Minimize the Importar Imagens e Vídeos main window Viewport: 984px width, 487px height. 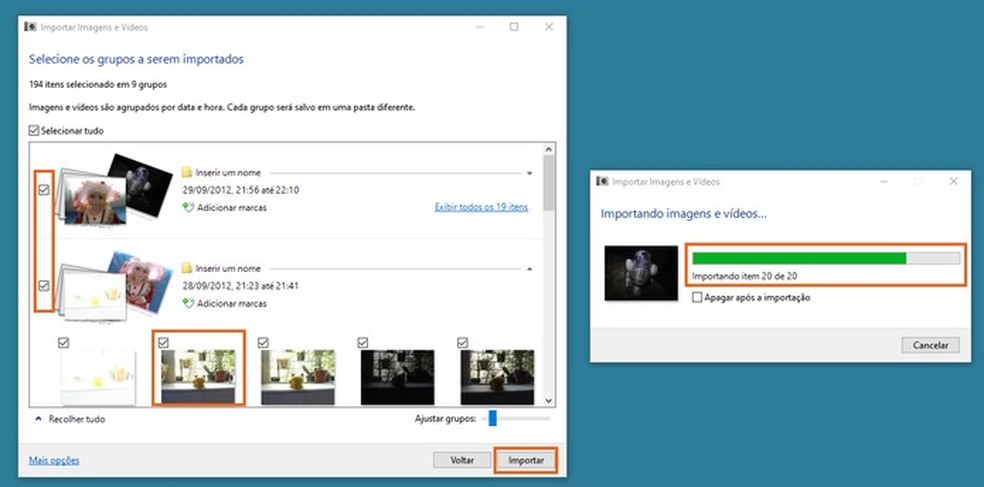[479, 27]
